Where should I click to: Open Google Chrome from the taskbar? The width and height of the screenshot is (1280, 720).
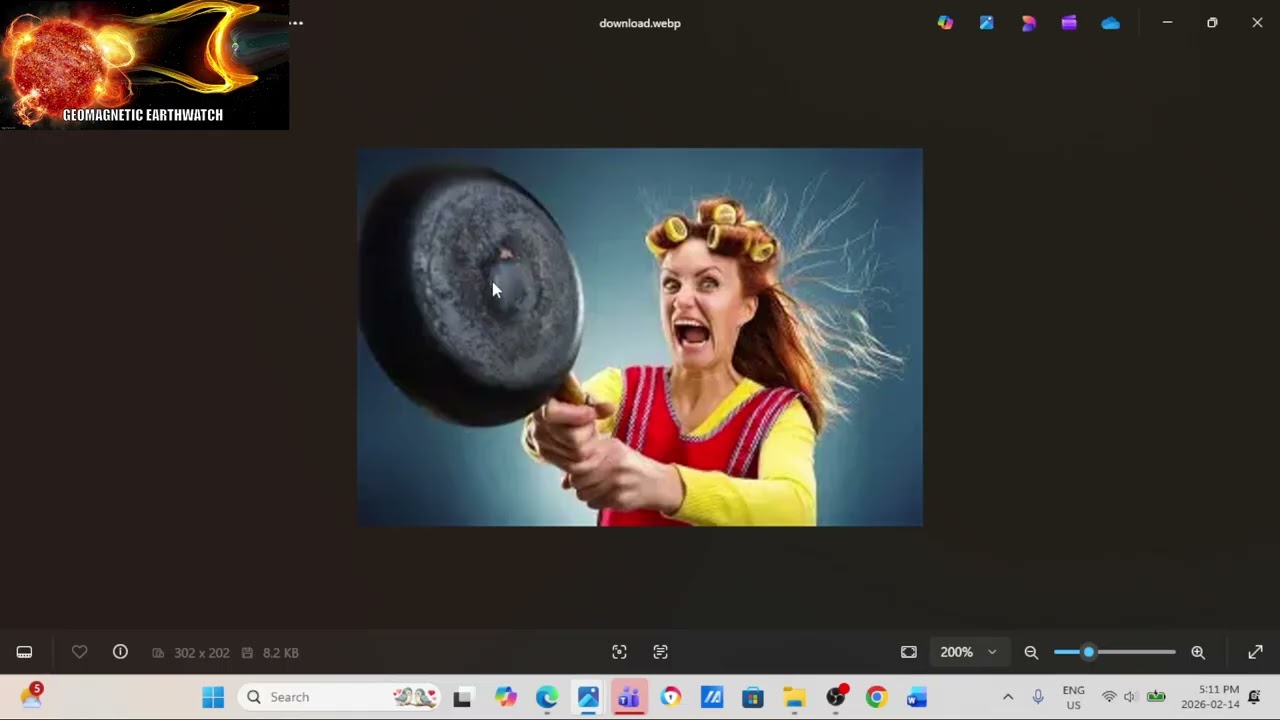pyautogui.click(x=876, y=697)
